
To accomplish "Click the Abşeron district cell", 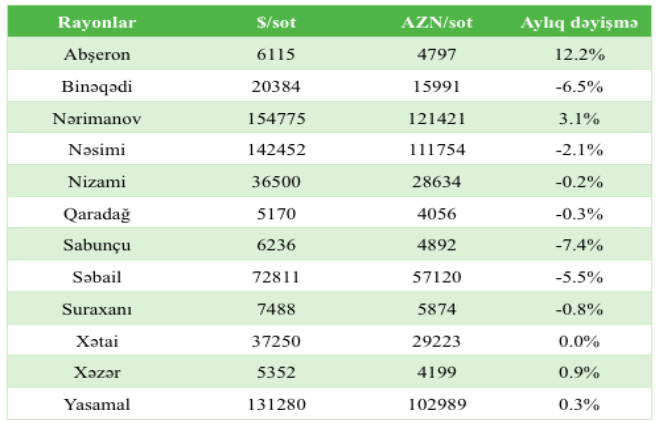I will coord(97,54).
